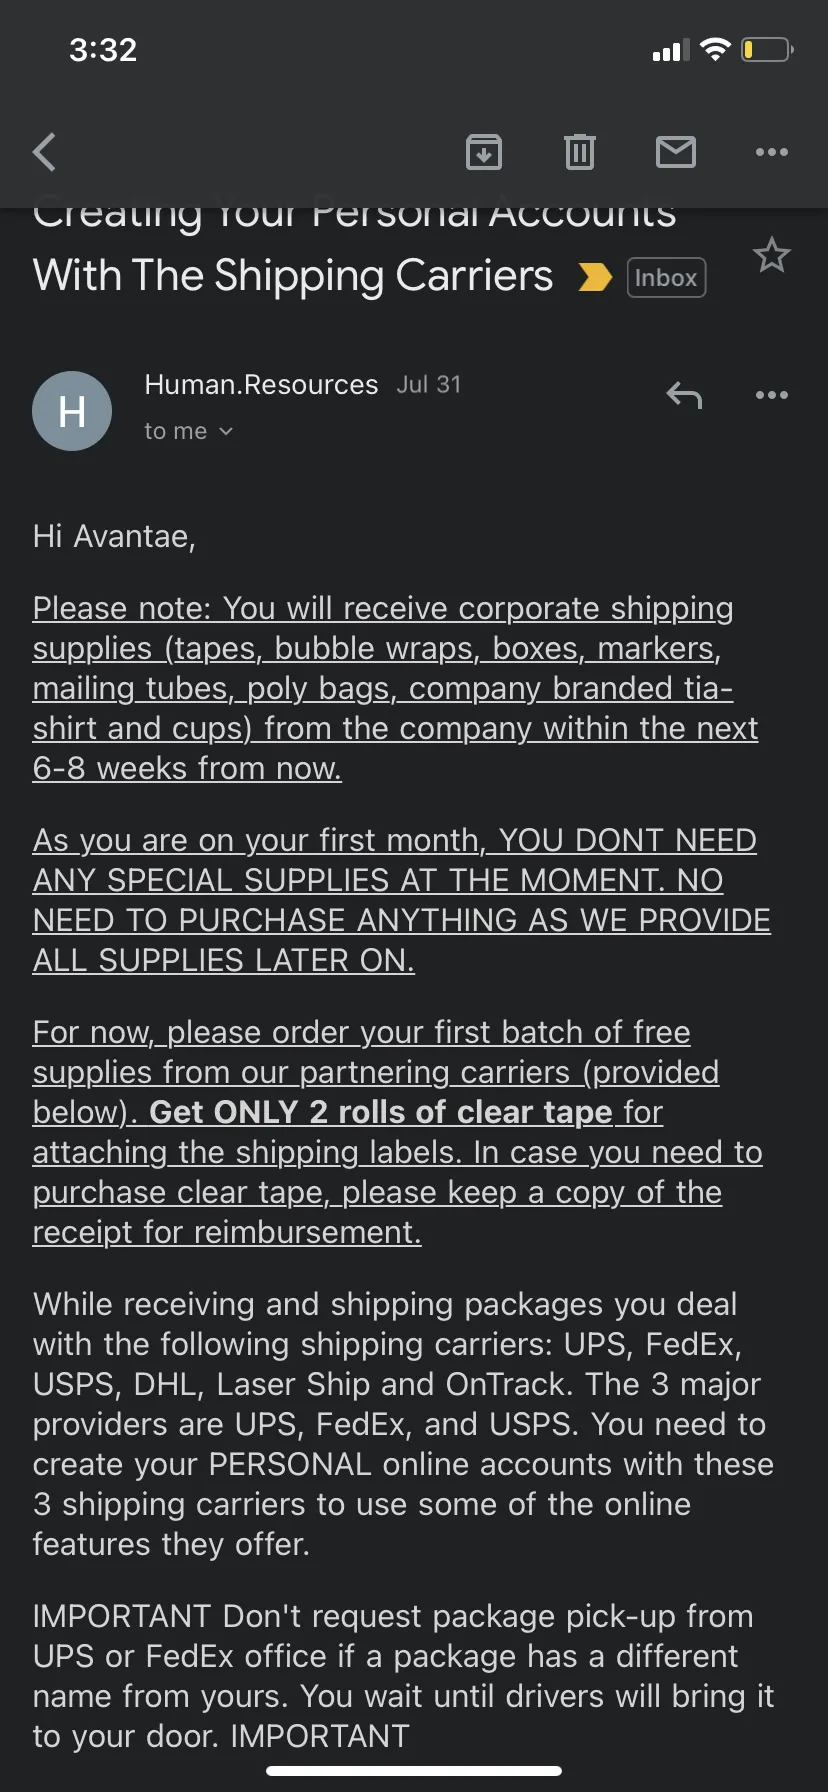Tap the yellow importance marker arrow
This screenshot has width=828, height=1792.
pos(595,277)
